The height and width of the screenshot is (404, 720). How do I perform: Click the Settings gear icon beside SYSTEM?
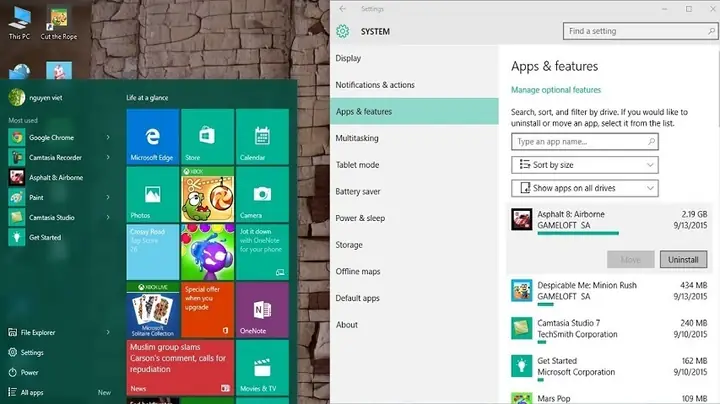(x=343, y=31)
